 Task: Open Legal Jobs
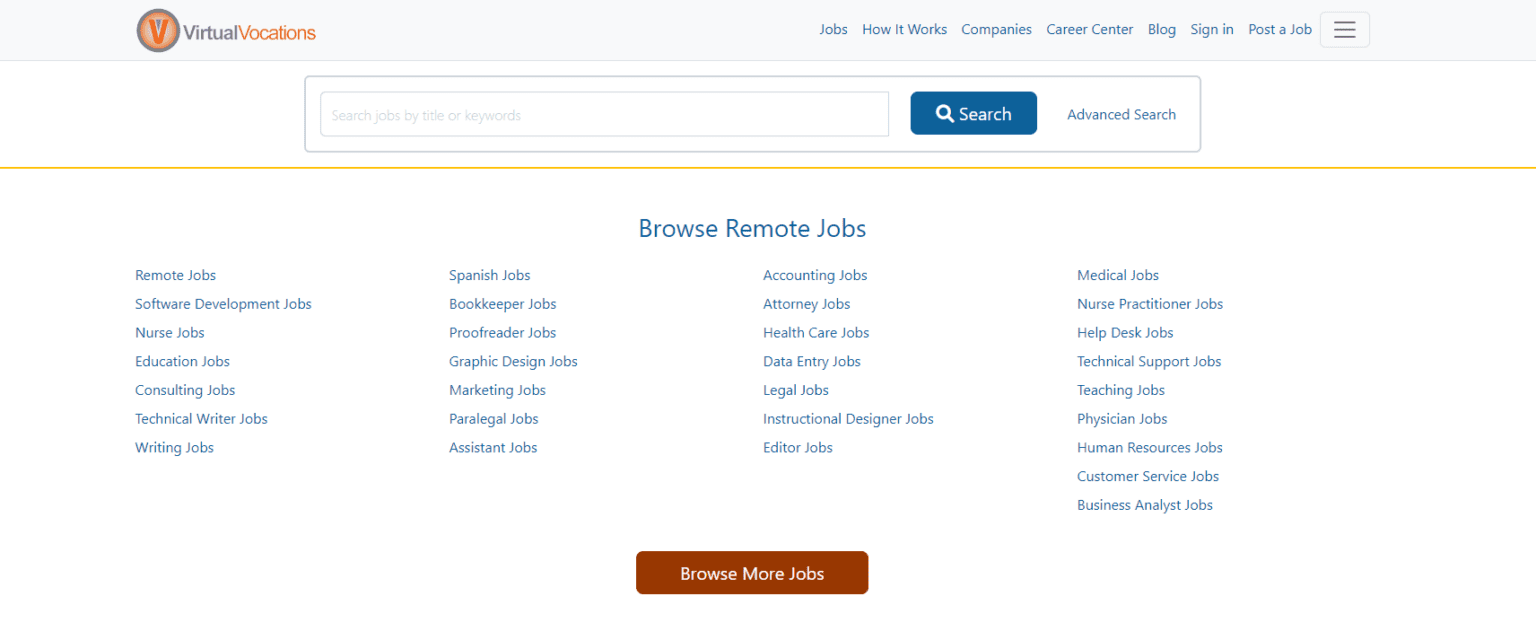[796, 390]
